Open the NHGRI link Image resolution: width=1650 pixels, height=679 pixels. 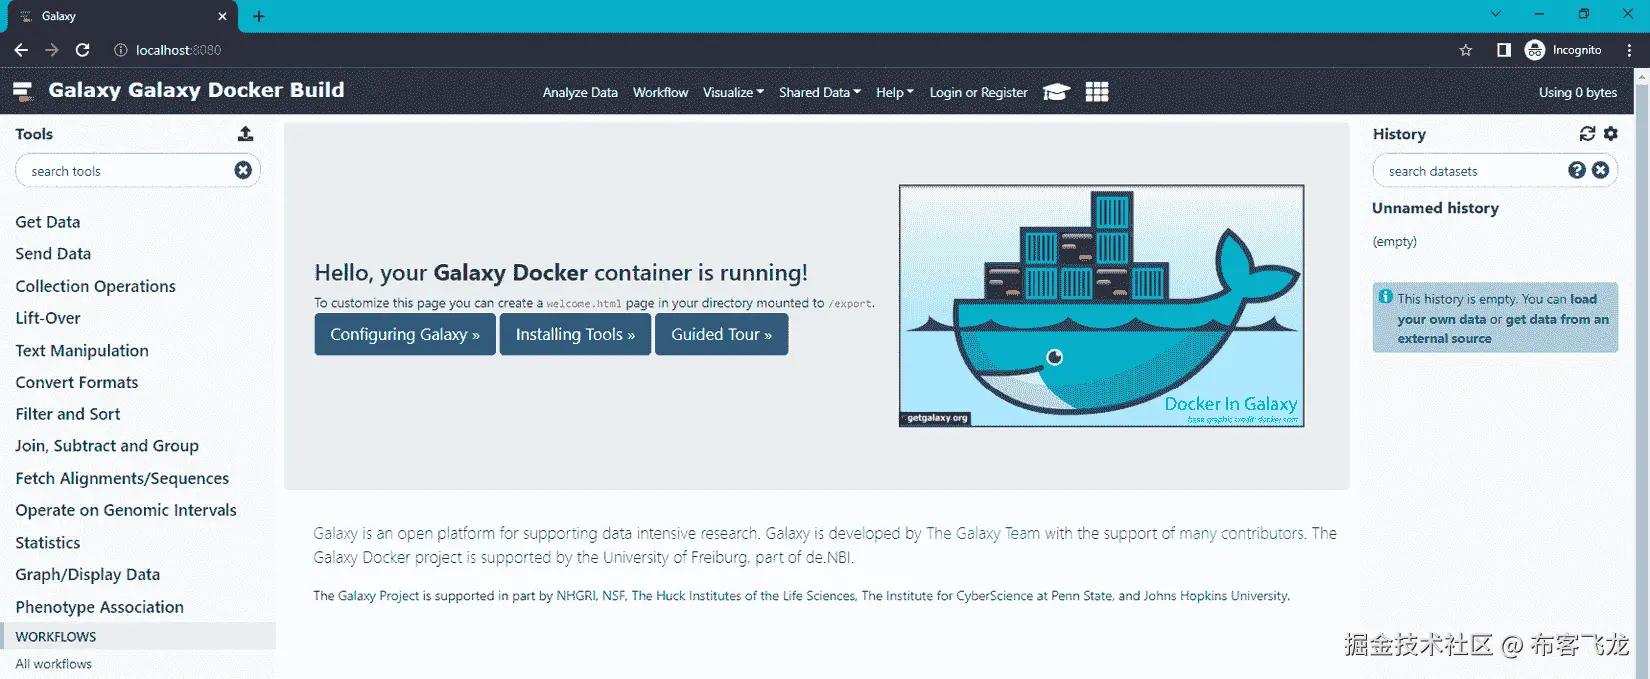pos(576,596)
